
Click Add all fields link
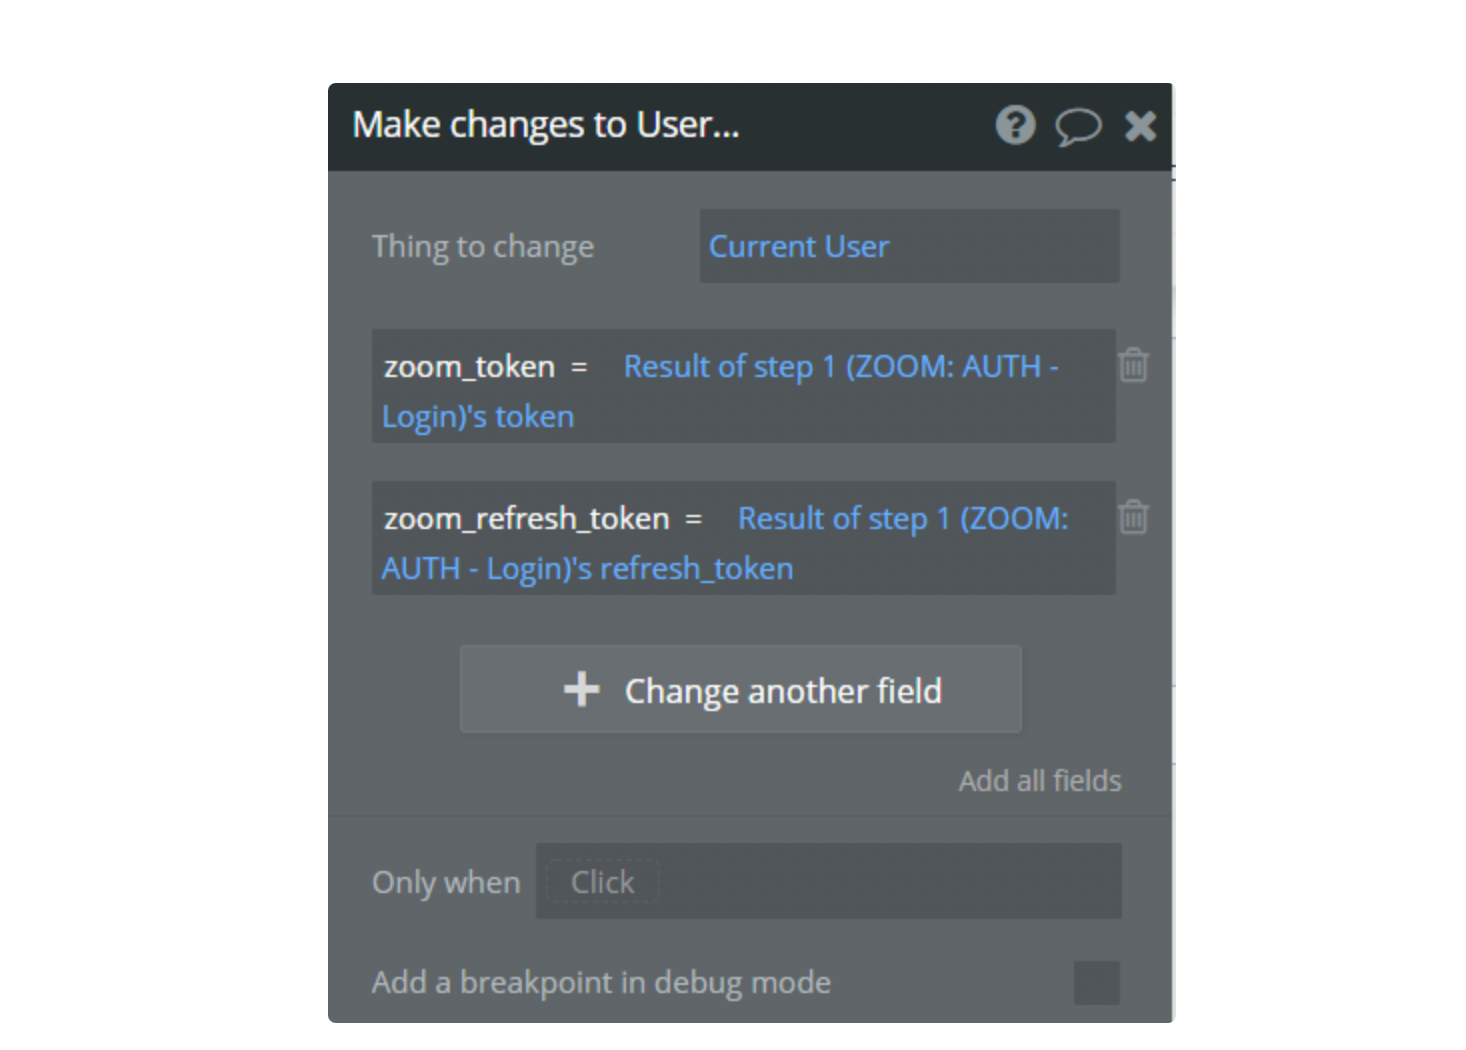pyautogui.click(x=1040, y=781)
